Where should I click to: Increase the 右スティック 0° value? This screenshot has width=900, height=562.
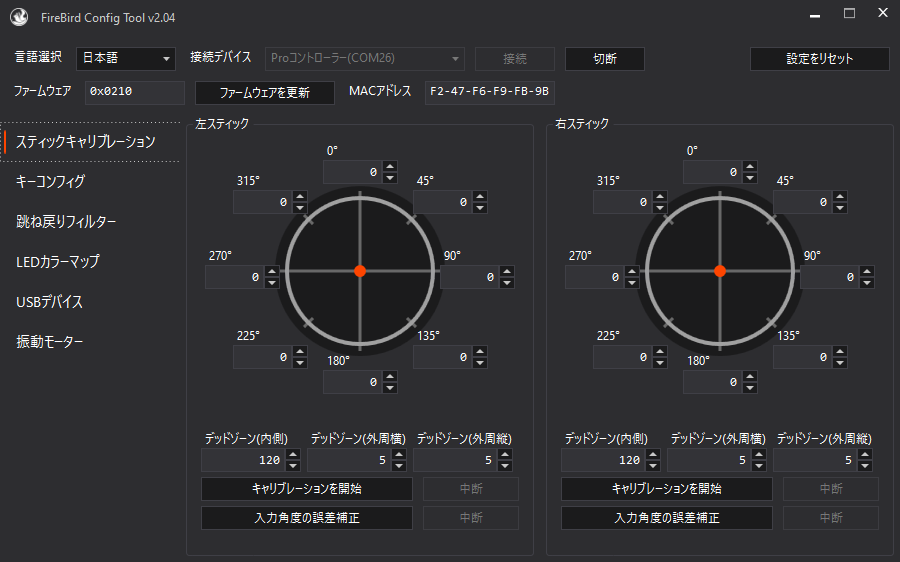pyautogui.click(x=750, y=166)
